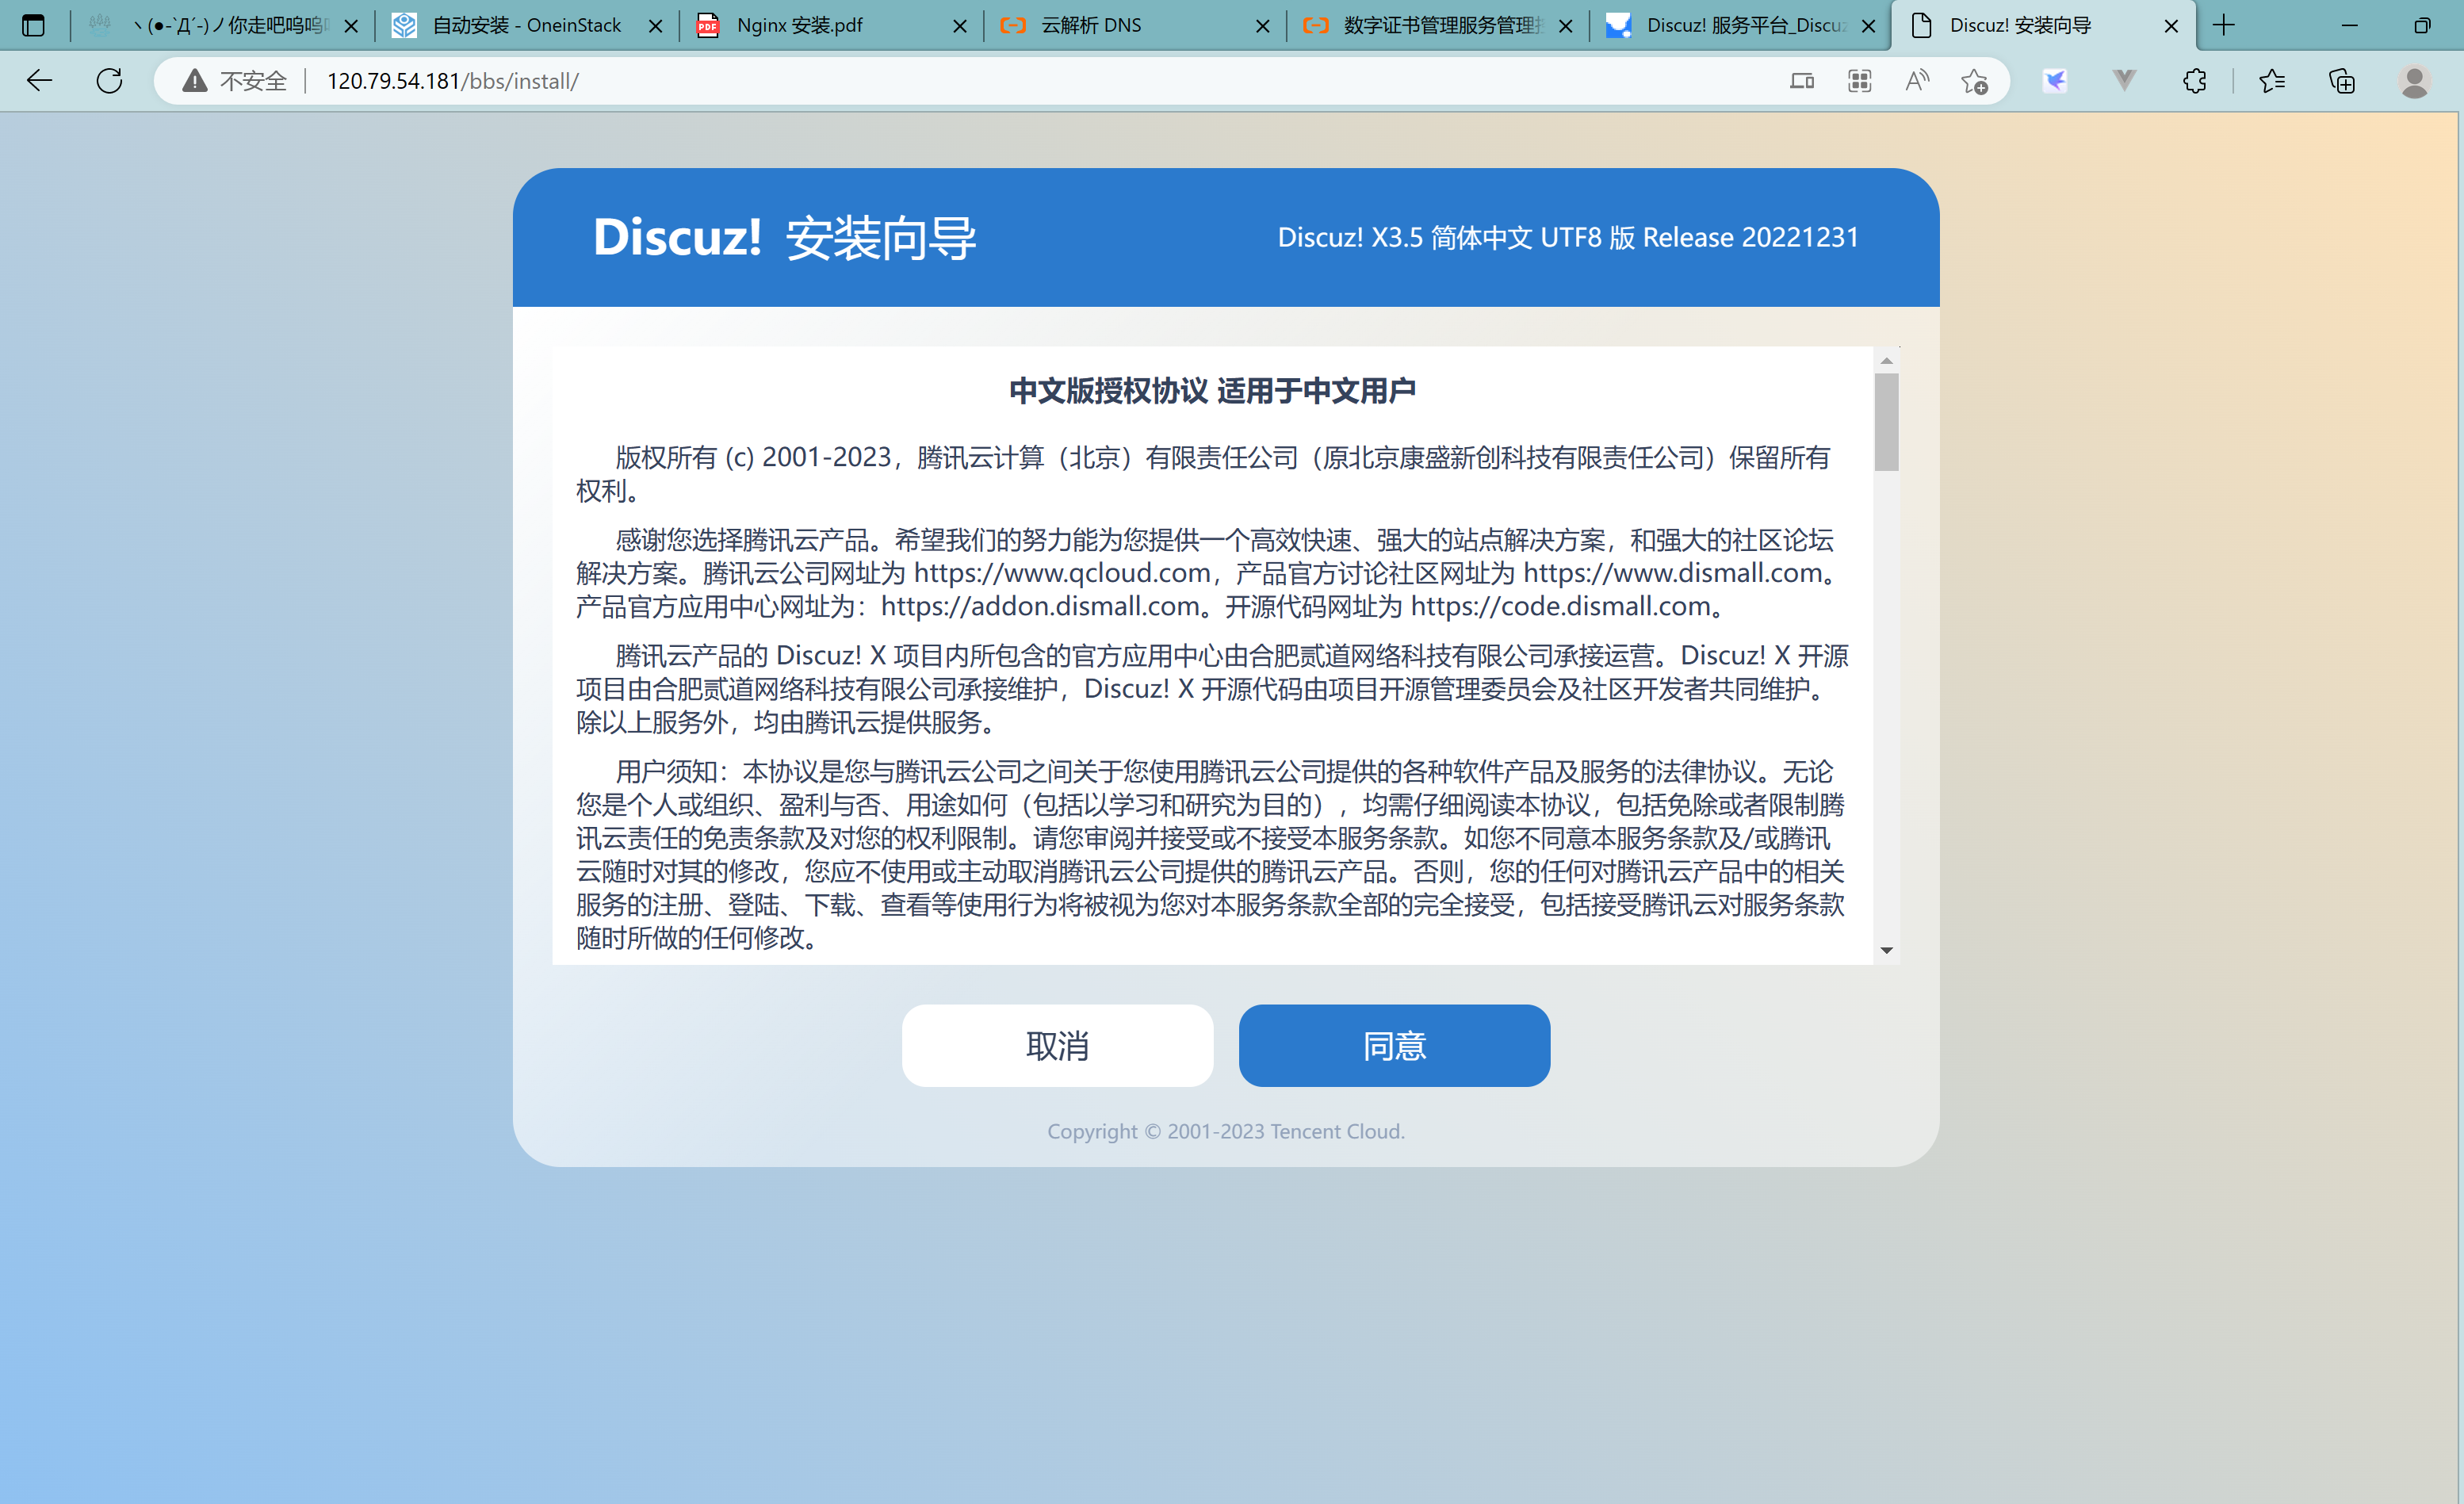The image size is (2464, 1504).
Task: Click the Copyright Tencent Cloud footer text
Action: point(1226,1131)
